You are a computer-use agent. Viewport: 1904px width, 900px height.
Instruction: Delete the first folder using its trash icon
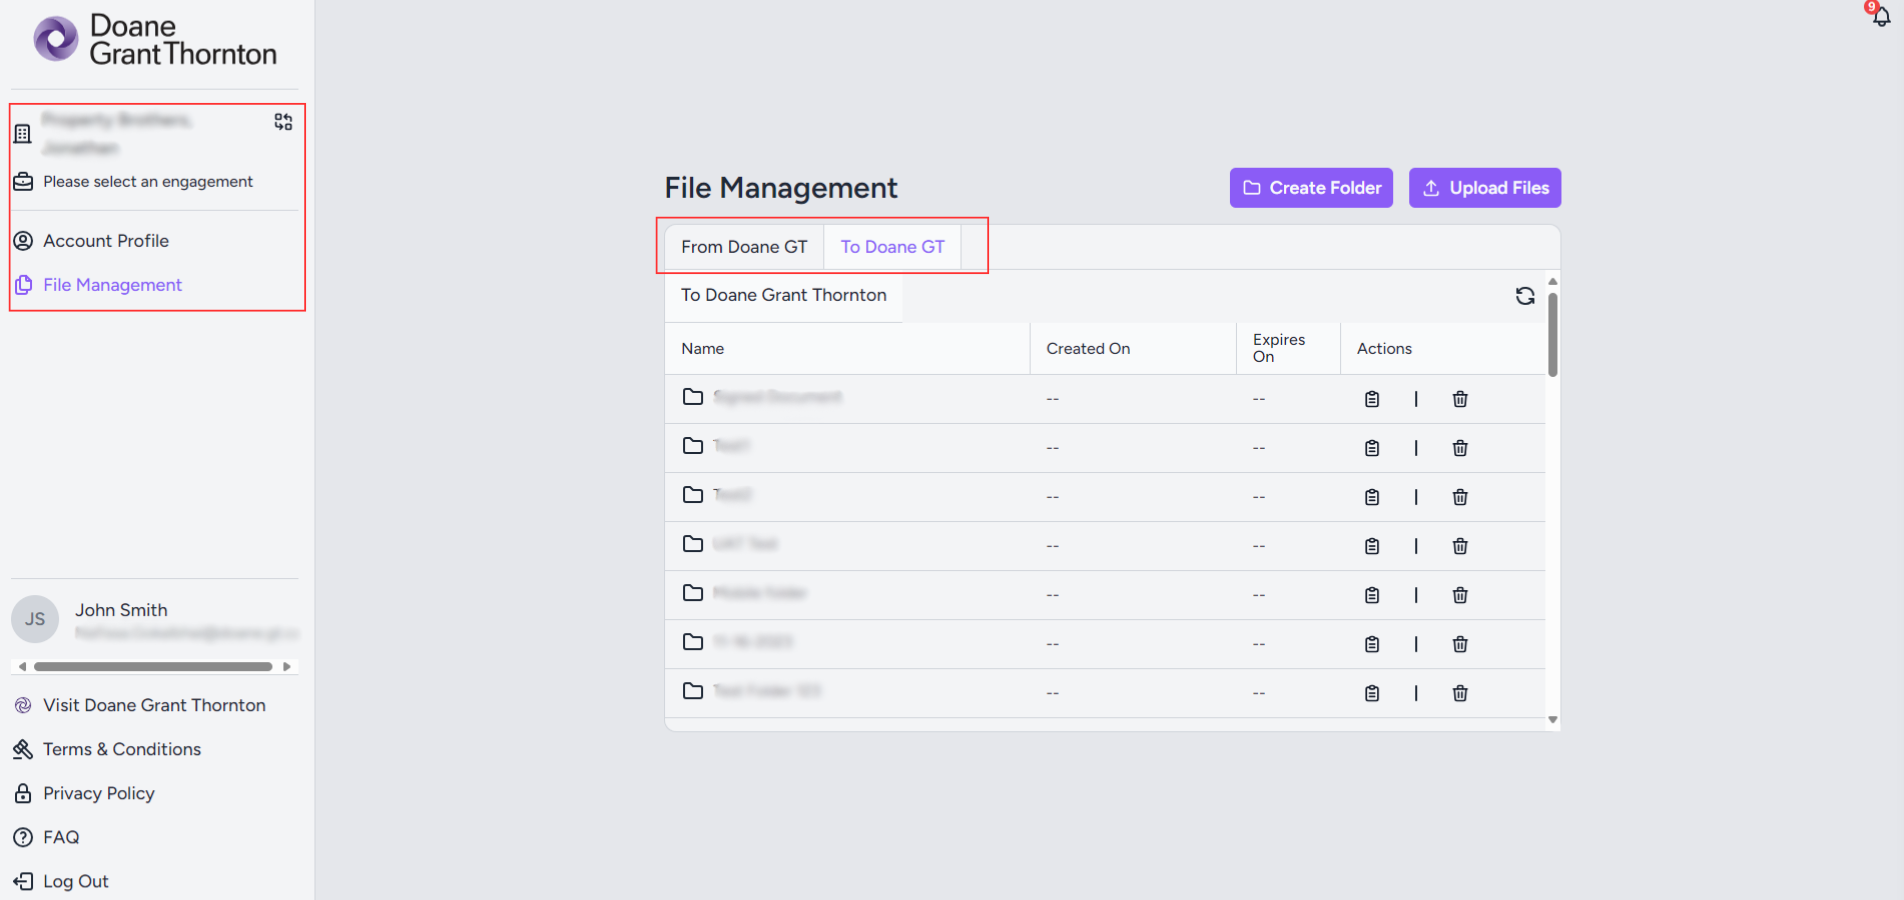pyautogui.click(x=1460, y=398)
